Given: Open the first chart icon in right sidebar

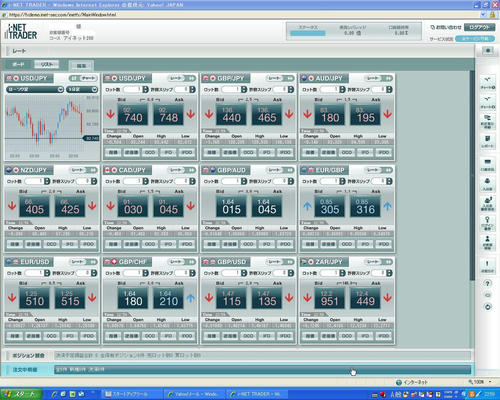Looking at the screenshot, I should 487,82.
